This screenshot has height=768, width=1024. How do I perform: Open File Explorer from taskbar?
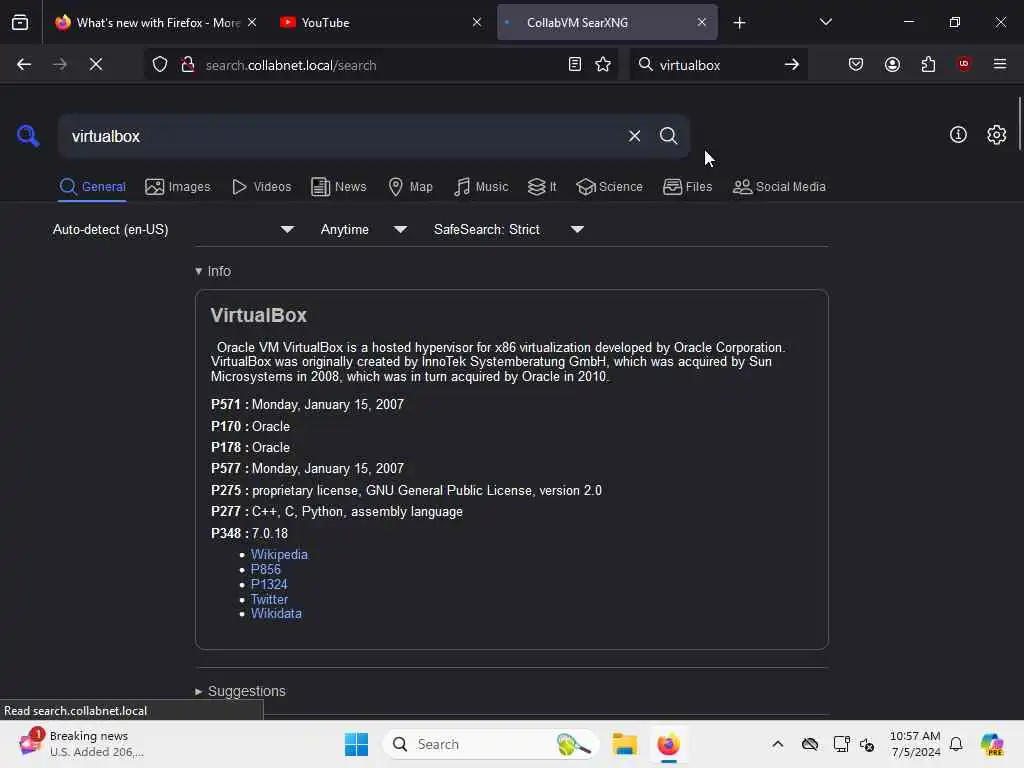click(624, 744)
